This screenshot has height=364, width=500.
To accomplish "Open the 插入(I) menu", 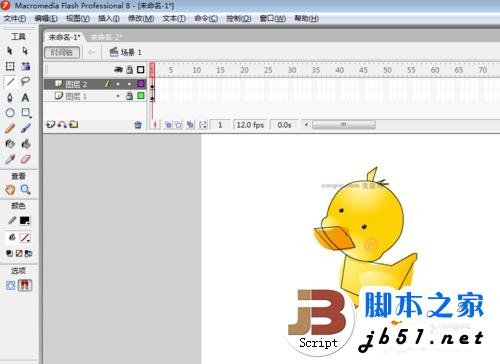I will pyautogui.click(x=109, y=18).
